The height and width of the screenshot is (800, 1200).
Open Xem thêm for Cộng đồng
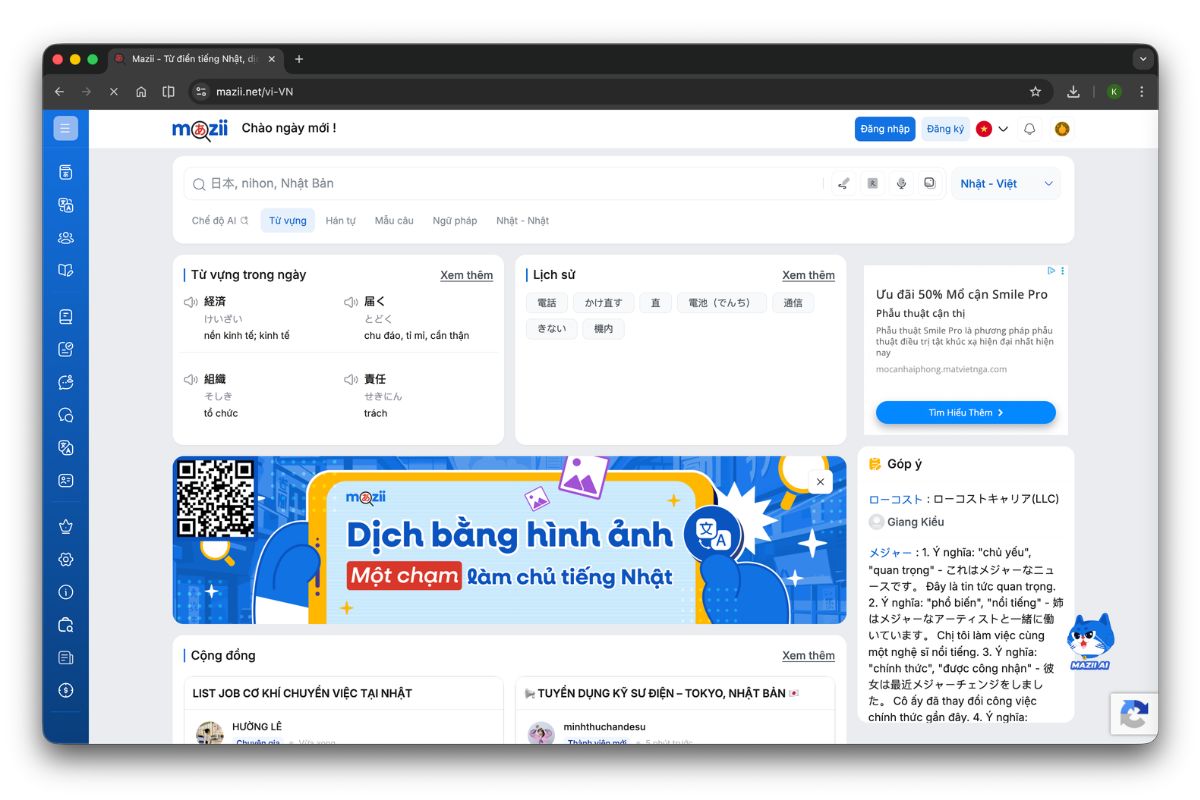click(x=809, y=656)
